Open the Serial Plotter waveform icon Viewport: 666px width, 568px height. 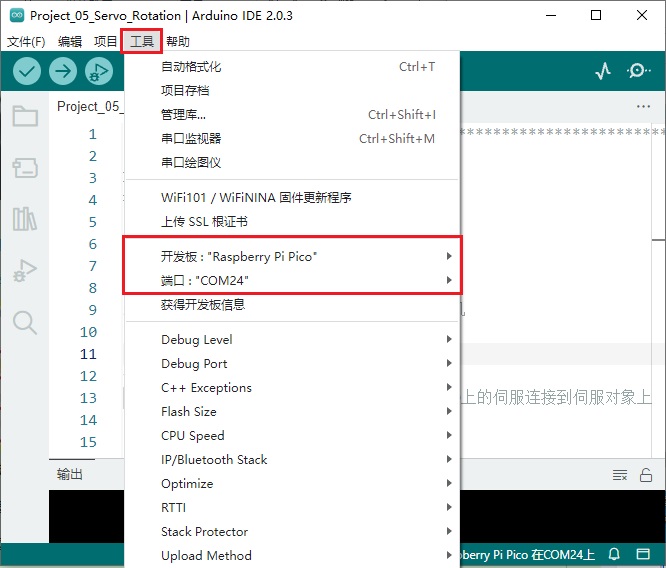click(x=603, y=71)
